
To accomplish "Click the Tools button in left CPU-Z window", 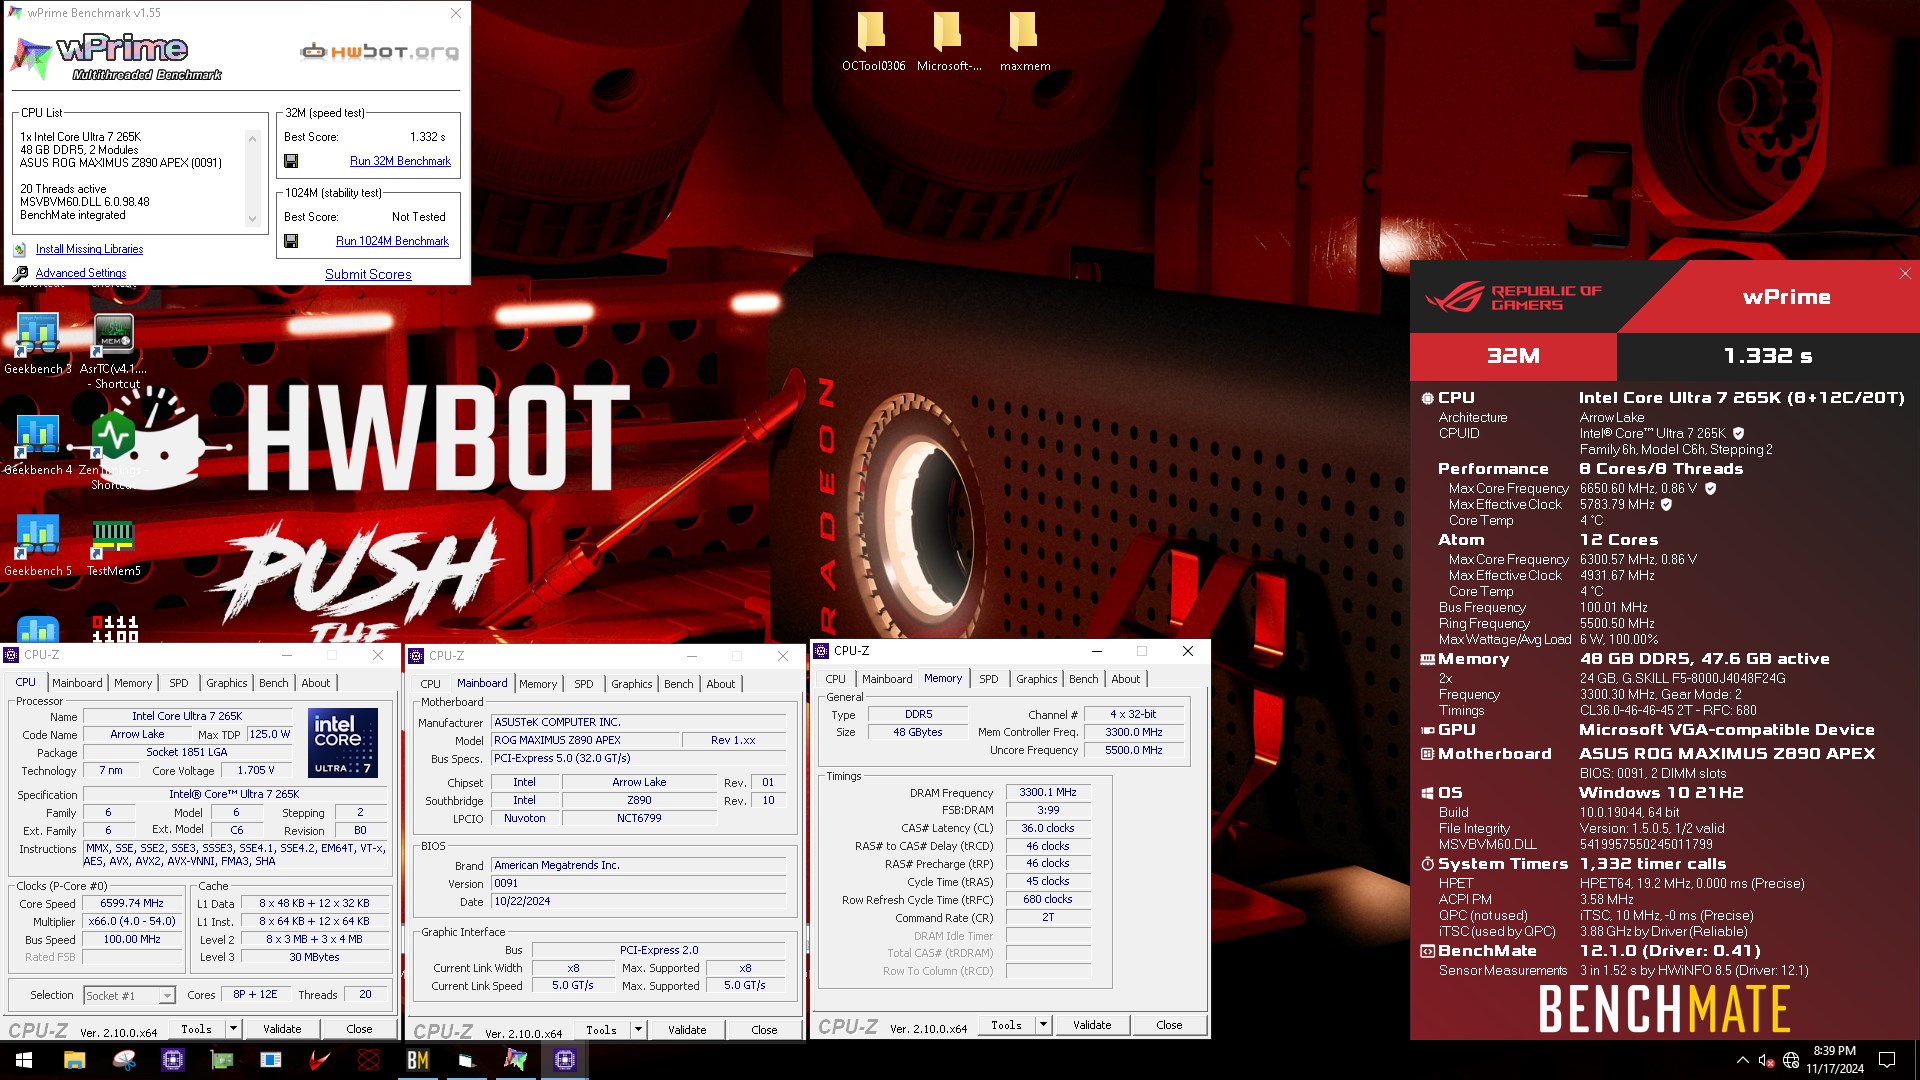I will [x=197, y=1028].
